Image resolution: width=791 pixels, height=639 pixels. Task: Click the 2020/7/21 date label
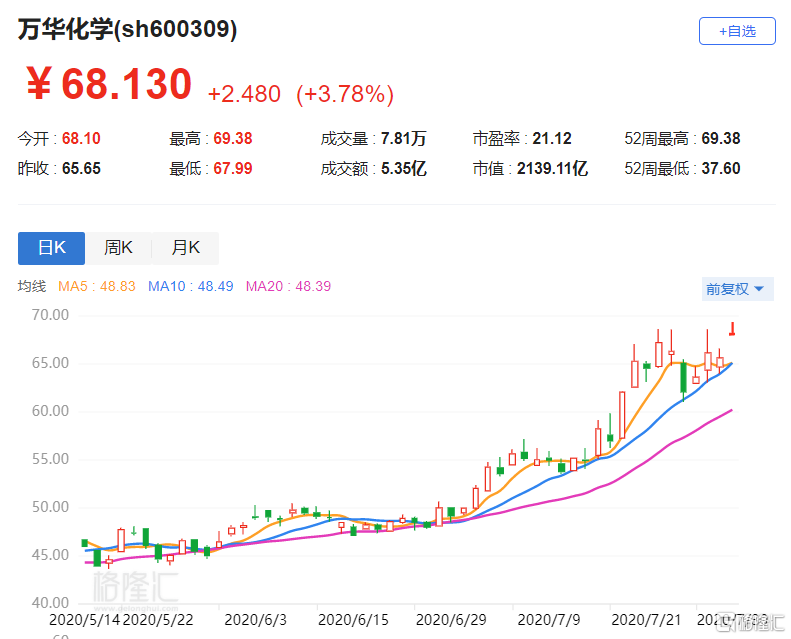tap(646, 620)
